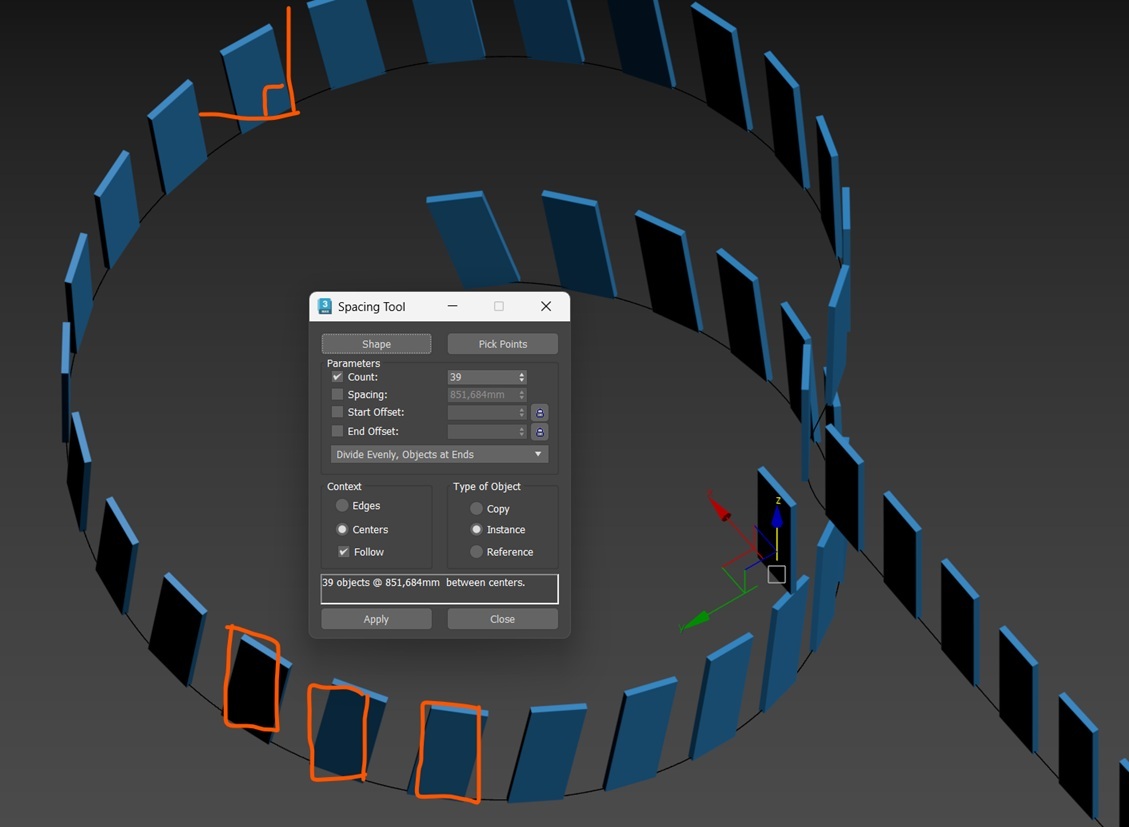Click the Start Offset lock icon
Screen dimensions: 1129x827
click(539, 412)
